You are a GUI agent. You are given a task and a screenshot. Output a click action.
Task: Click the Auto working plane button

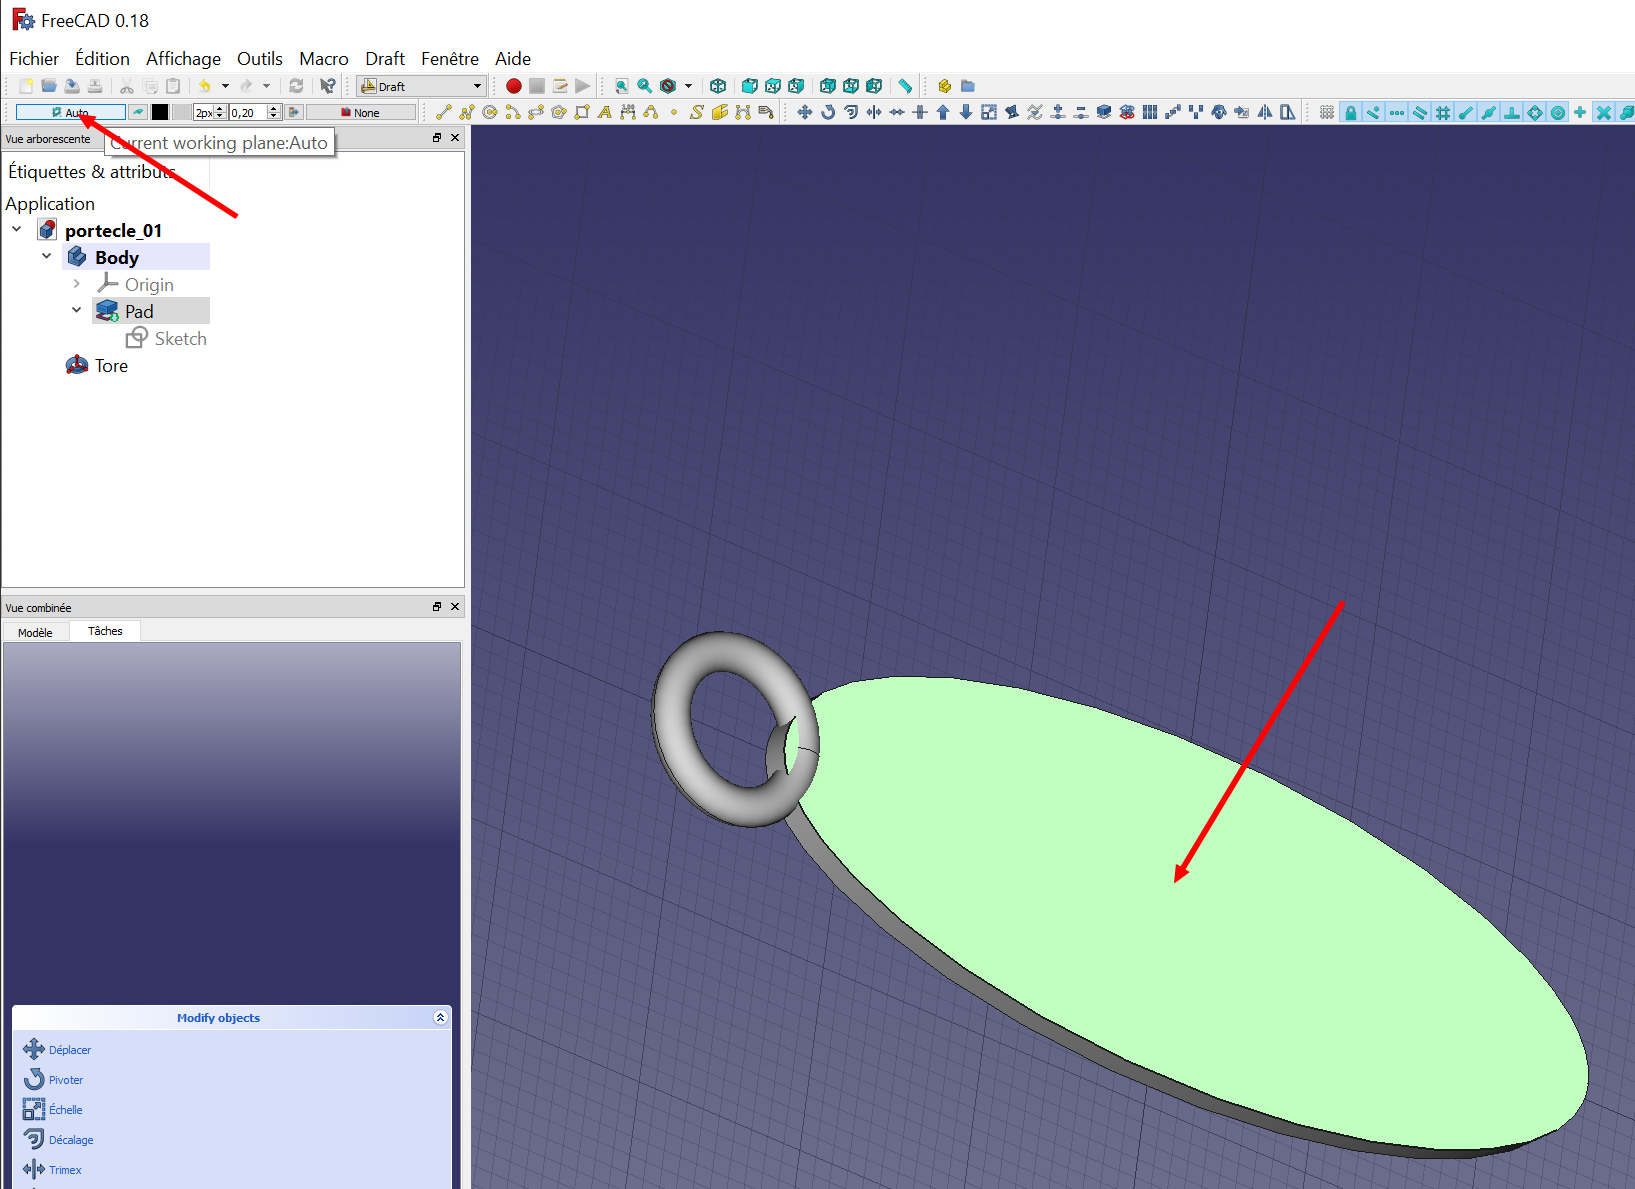pos(70,112)
